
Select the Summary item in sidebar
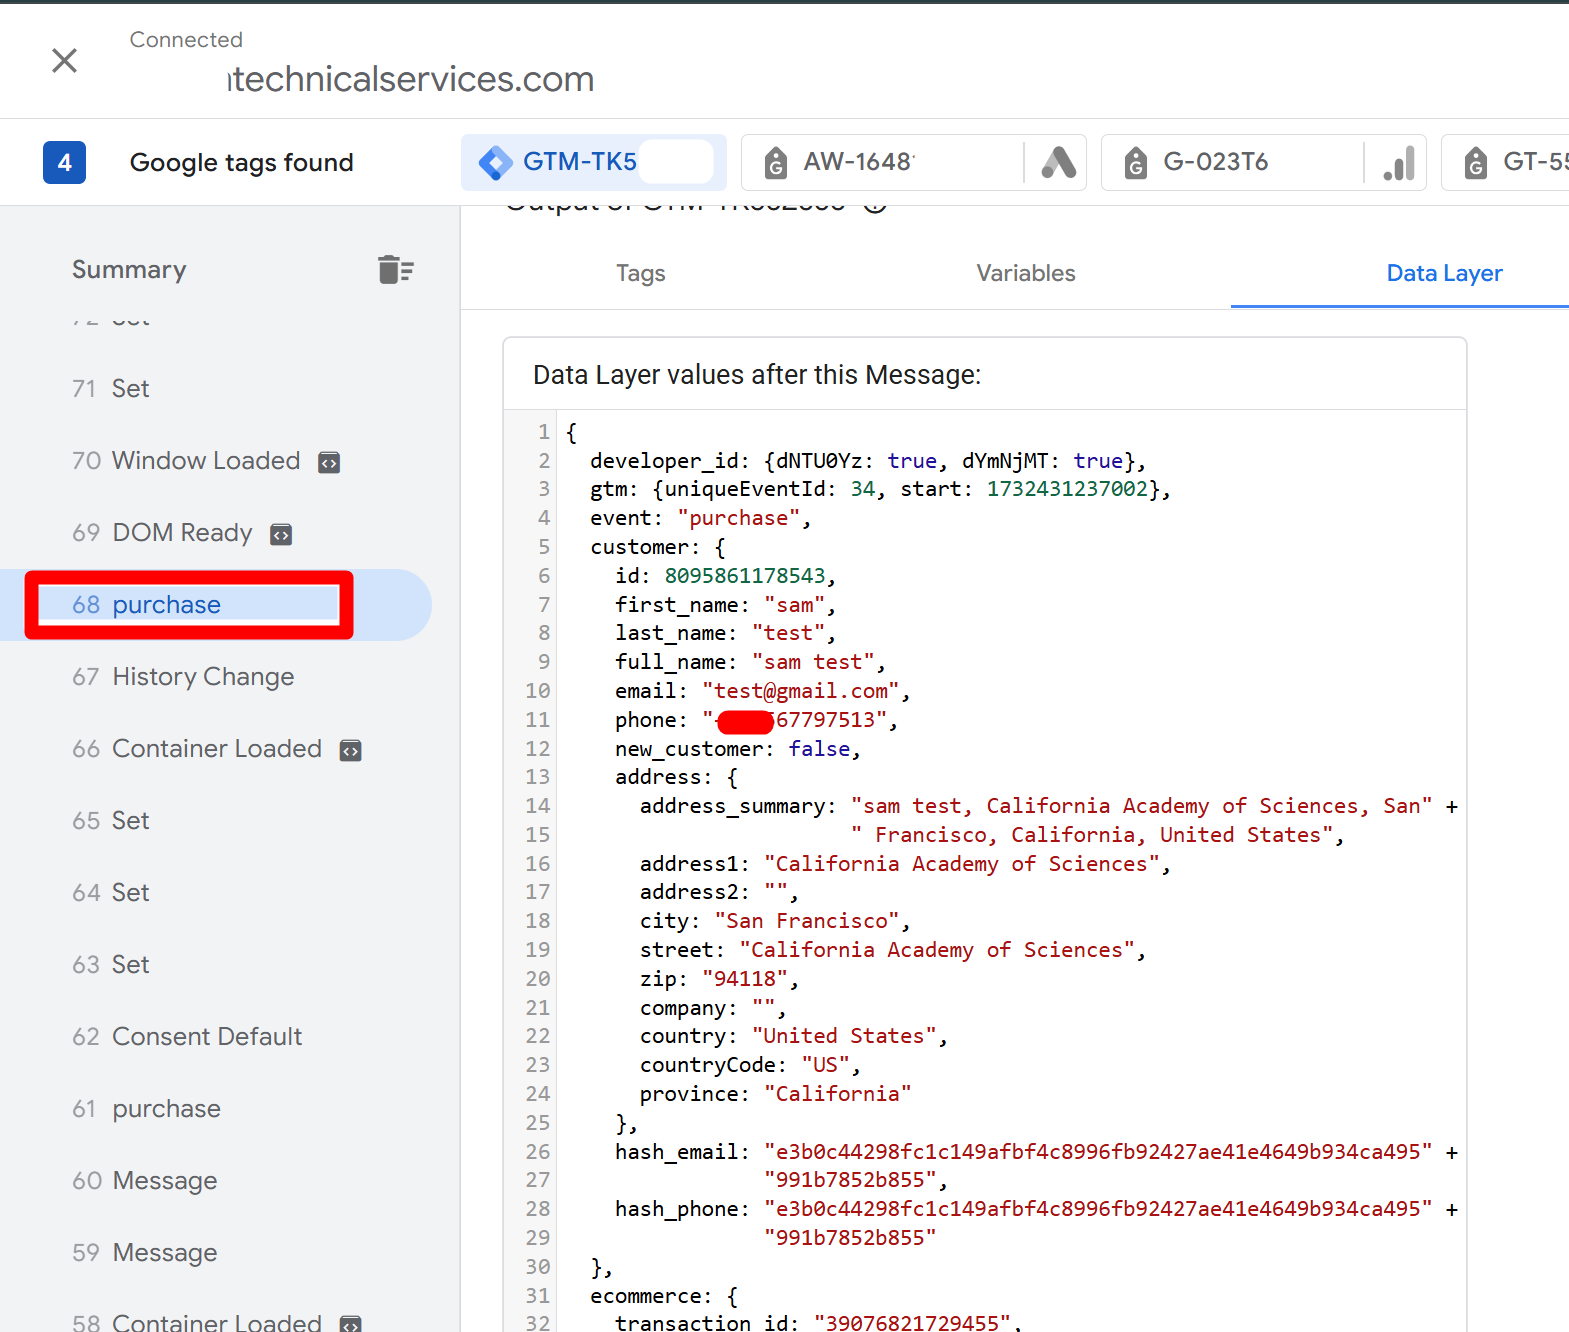(129, 270)
